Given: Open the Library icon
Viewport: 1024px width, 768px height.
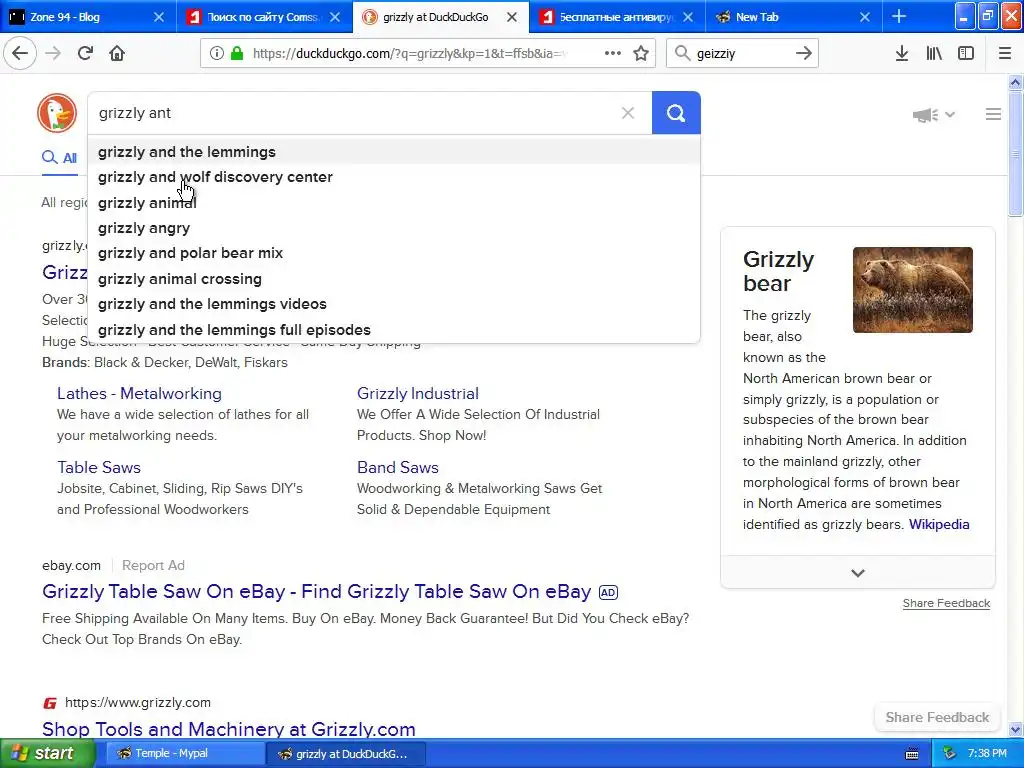Looking at the screenshot, I should 934,53.
